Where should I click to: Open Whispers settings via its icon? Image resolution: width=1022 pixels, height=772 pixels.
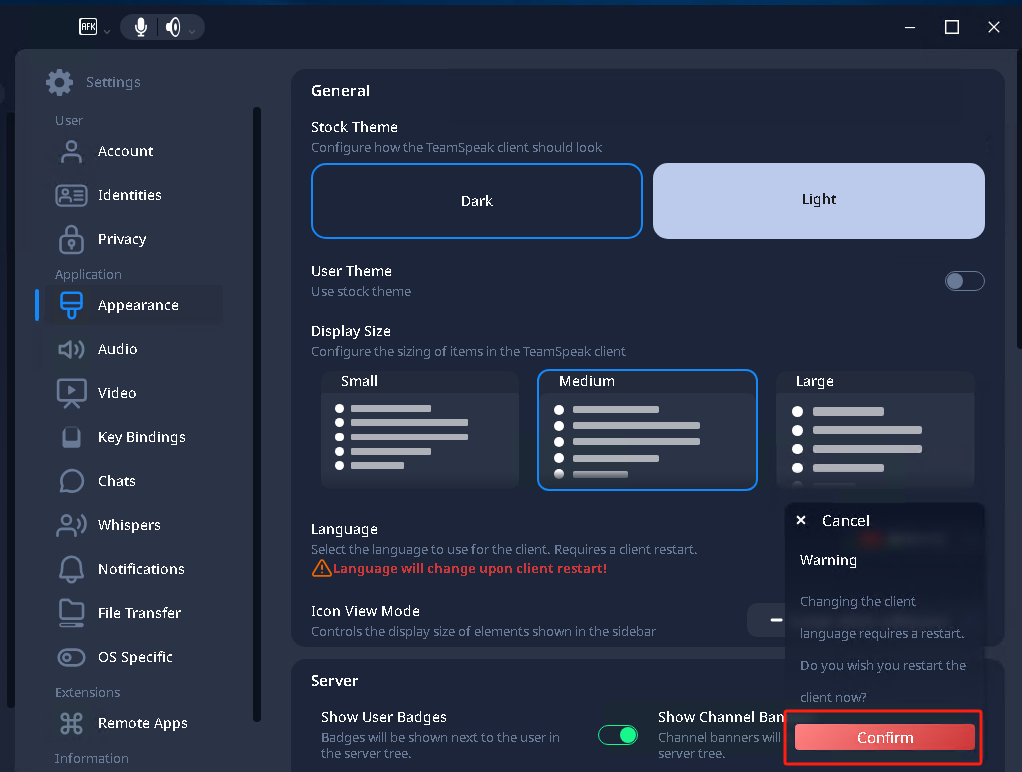point(71,525)
